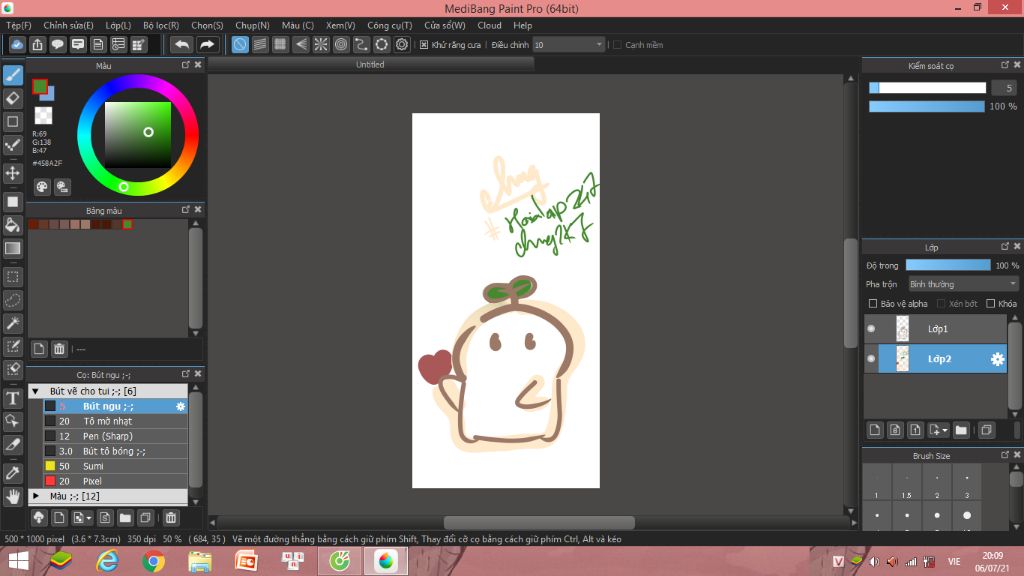
Task: Select the Lớp1 layer
Action: point(936,329)
